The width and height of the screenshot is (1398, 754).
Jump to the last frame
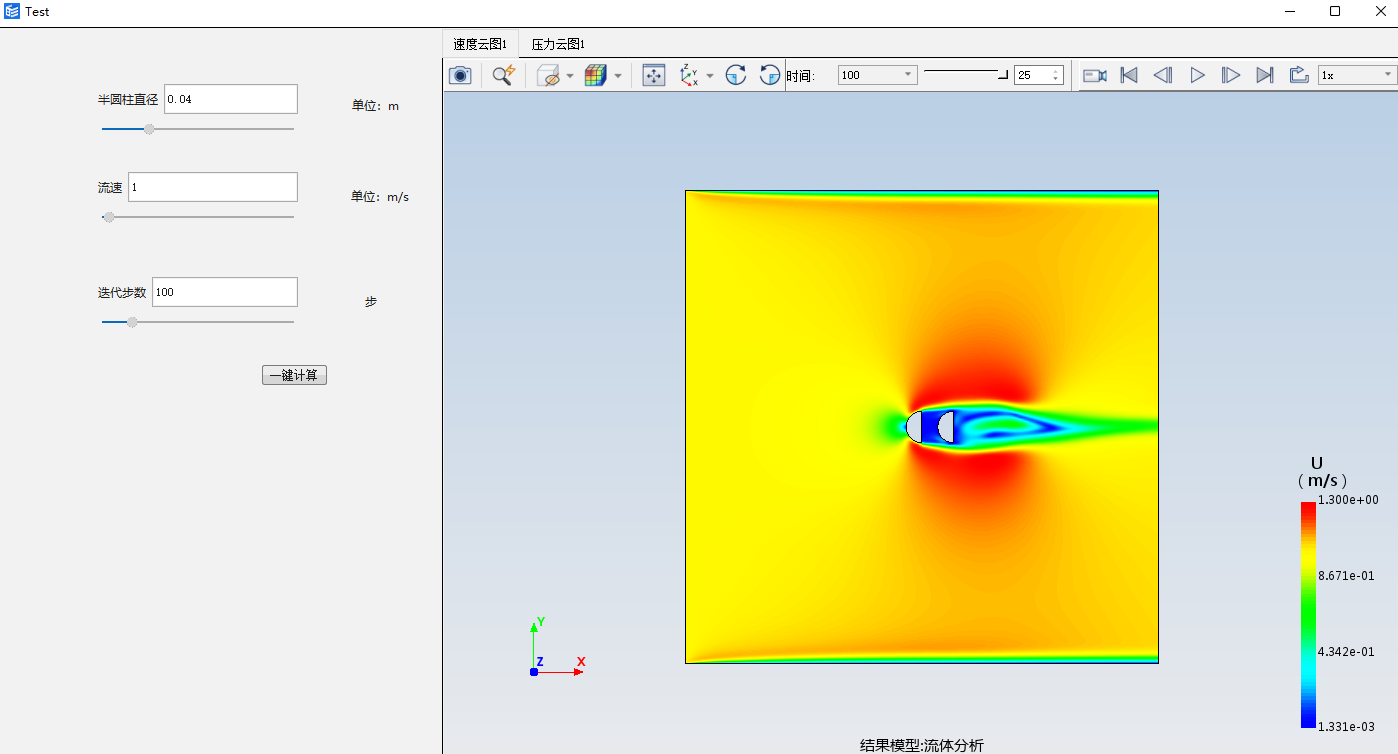click(1265, 75)
